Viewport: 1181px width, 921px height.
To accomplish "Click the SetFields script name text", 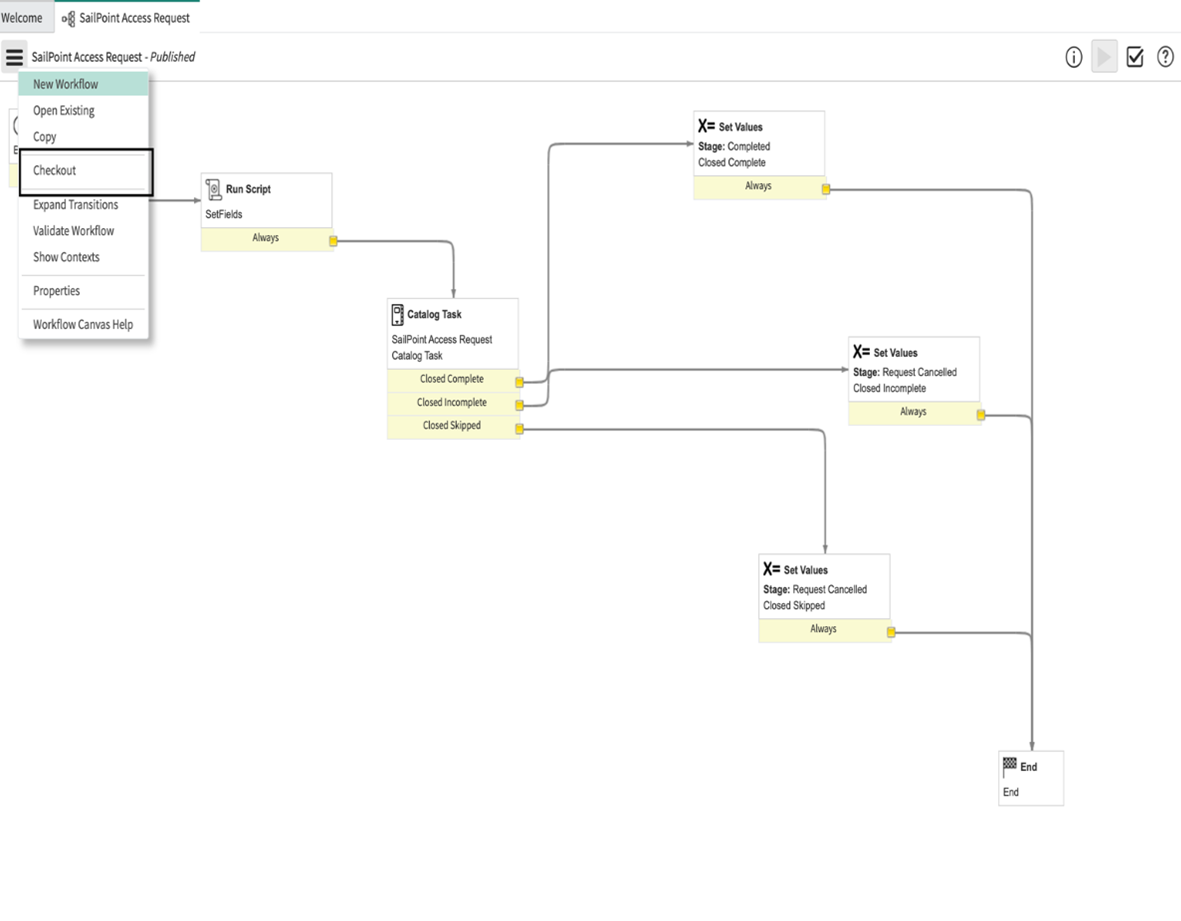I will (x=224, y=215).
